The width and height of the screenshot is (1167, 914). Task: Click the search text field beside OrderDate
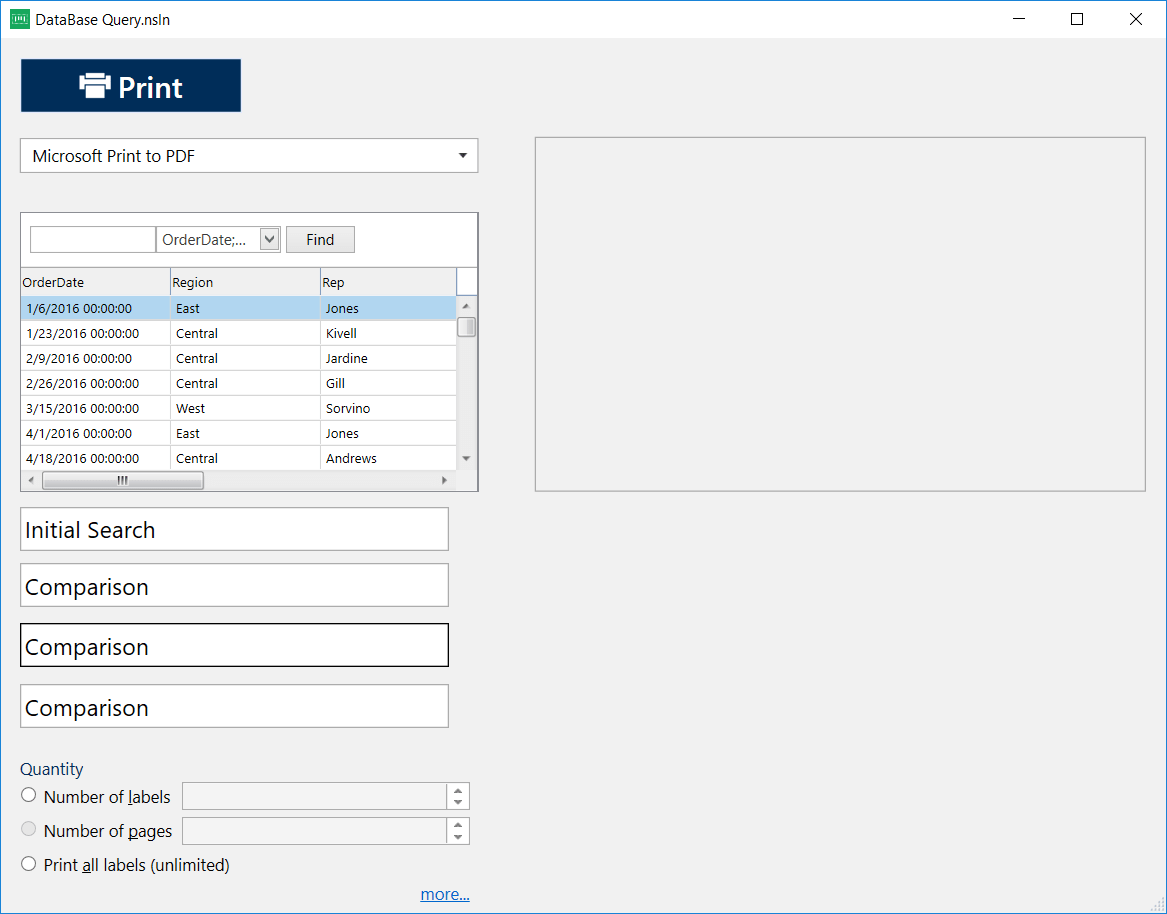92,240
